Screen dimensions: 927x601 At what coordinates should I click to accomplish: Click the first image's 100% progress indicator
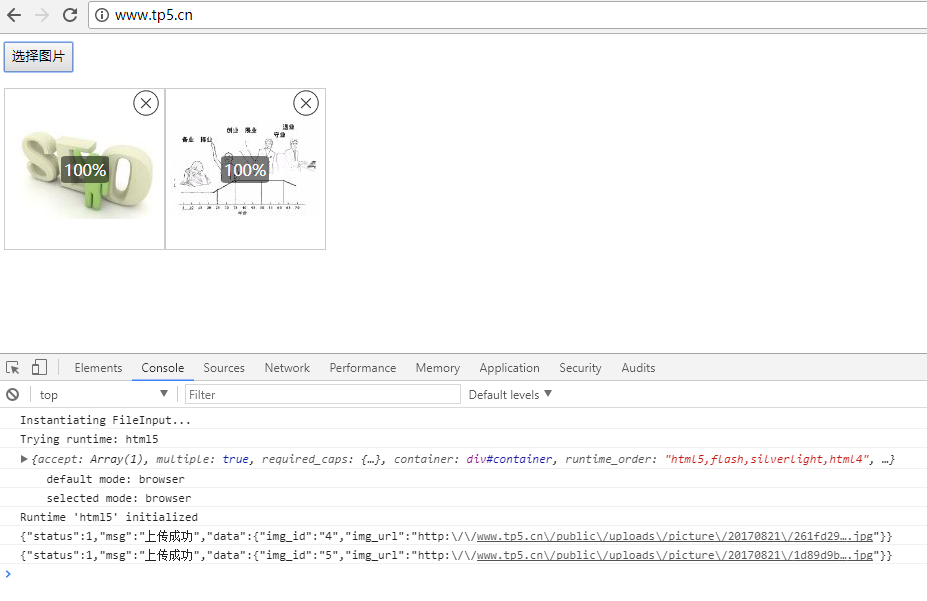(85, 170)
